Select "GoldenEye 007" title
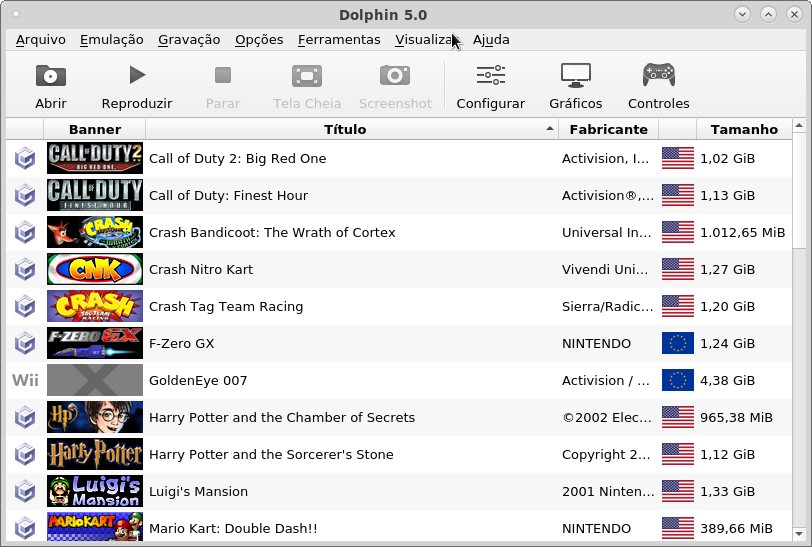This screenshot has height=547, width=812. point(198,380)
